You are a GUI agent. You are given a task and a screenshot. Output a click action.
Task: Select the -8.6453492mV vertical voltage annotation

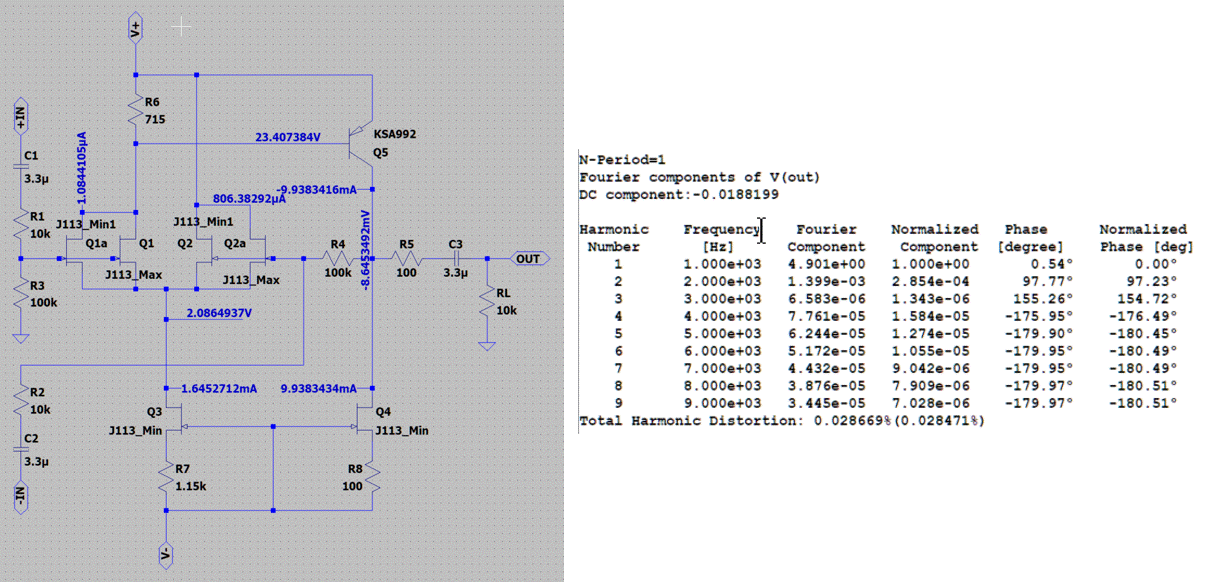[366, 249]
